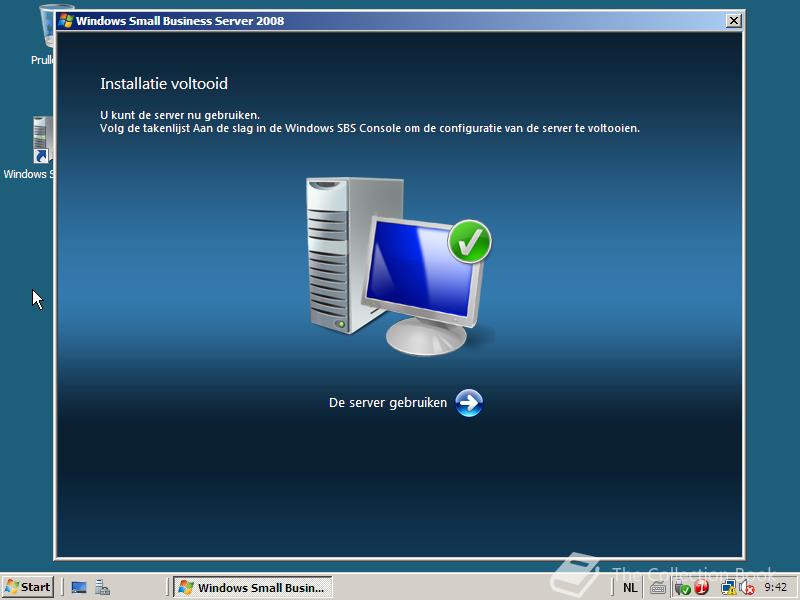The width and height of the screenshot is (800, 600).
Task: Open Server Manager from quick launch
Action: pos(103,587)
